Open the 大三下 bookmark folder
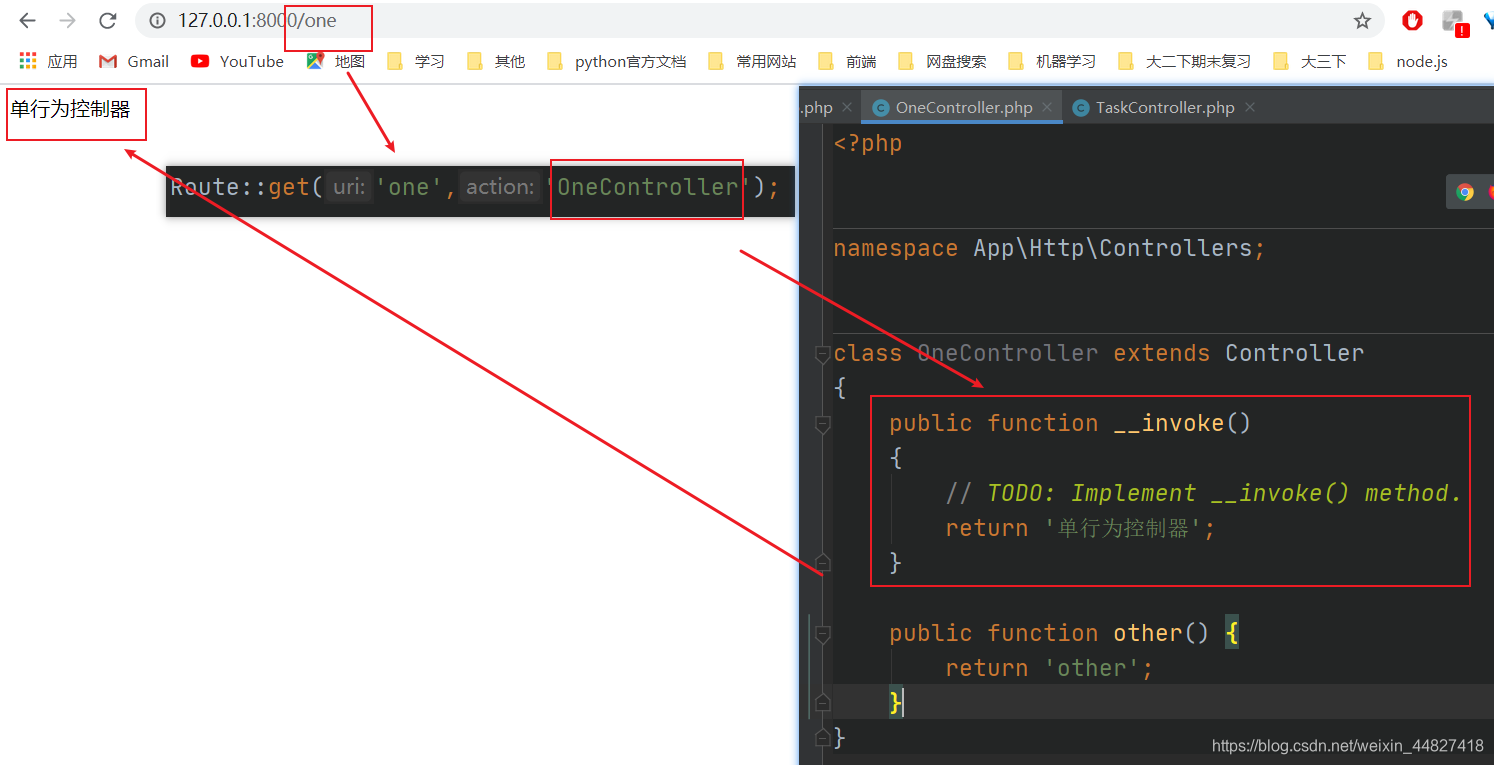1494x765 pixels. [x=1310, y=61]
